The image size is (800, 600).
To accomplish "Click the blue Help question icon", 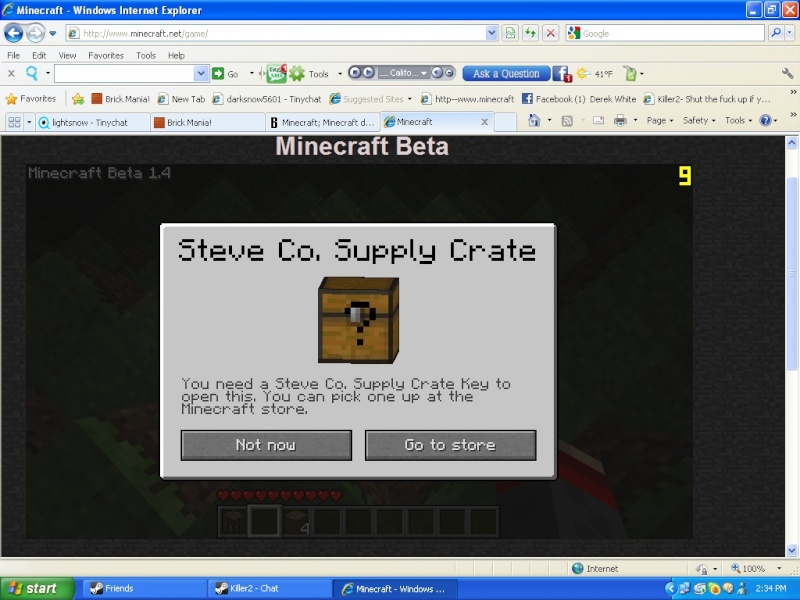I will tap(765, 121).
